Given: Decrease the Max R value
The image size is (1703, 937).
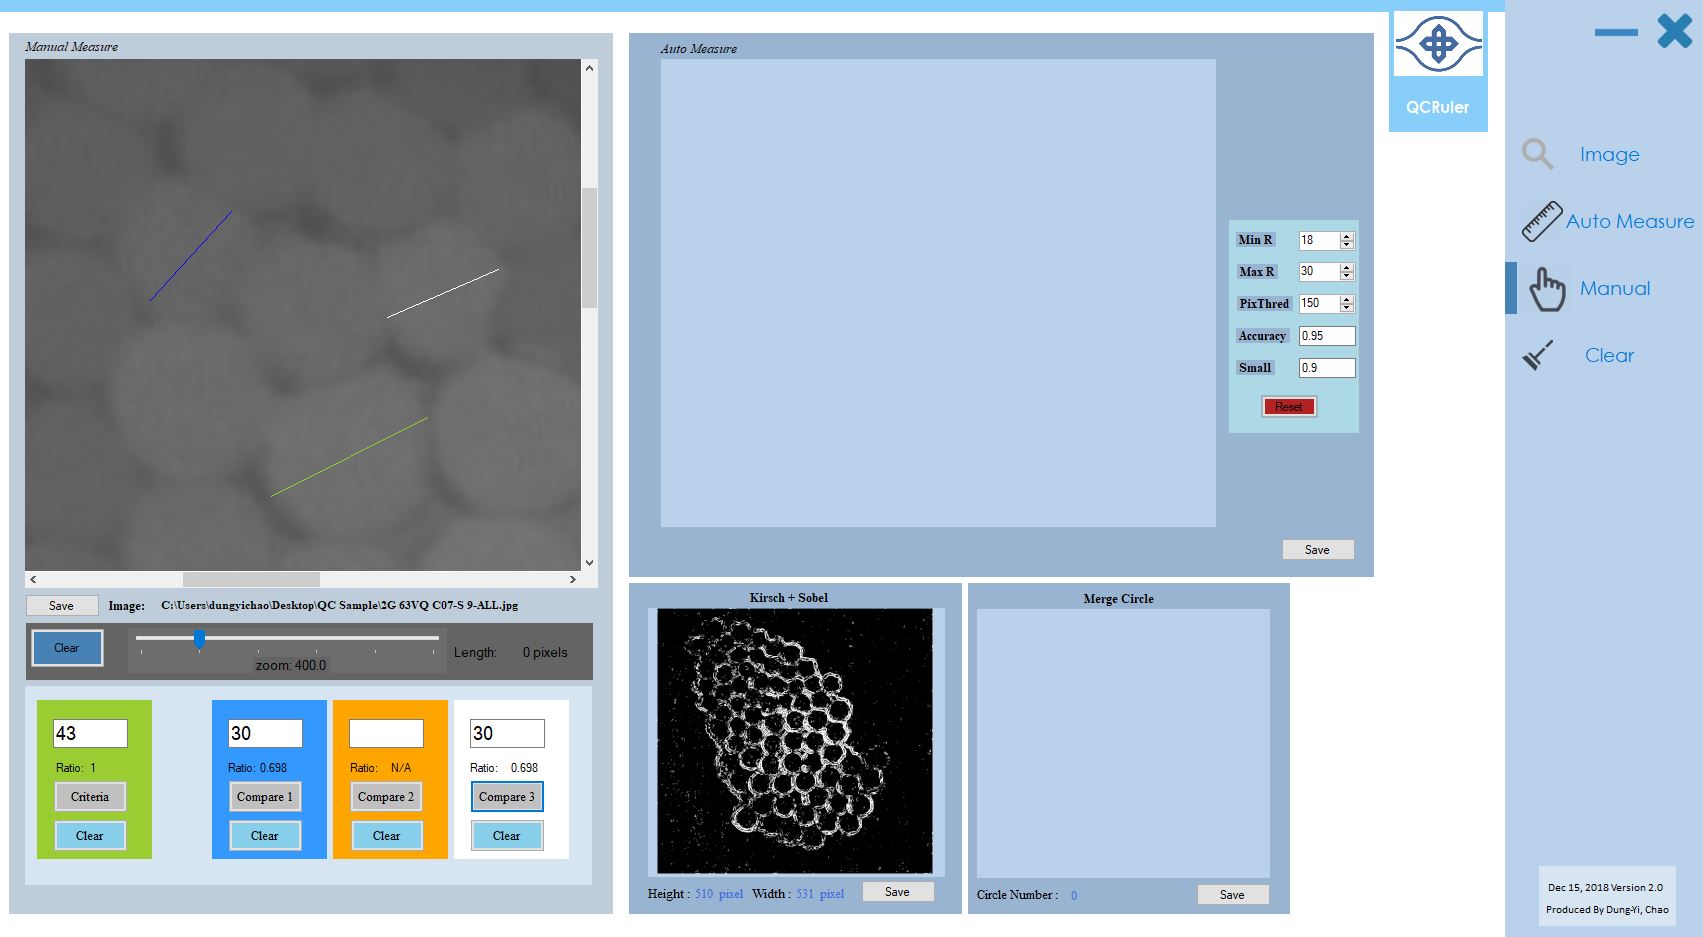Looking at the screenshot, I should tap(1347, 276).
